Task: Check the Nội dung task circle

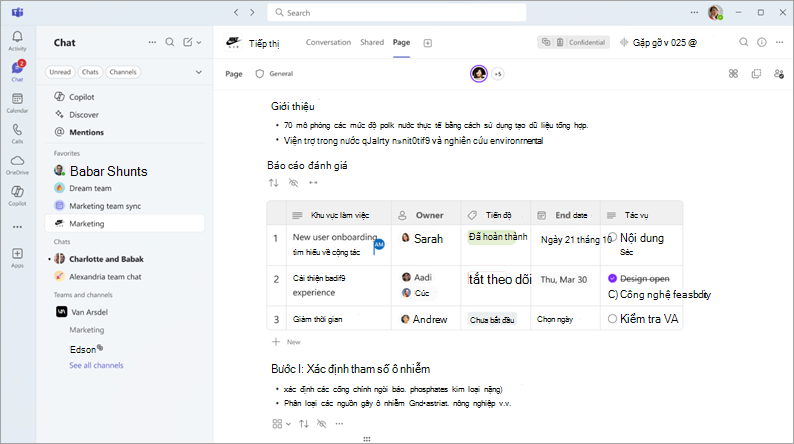Action: 613,237
